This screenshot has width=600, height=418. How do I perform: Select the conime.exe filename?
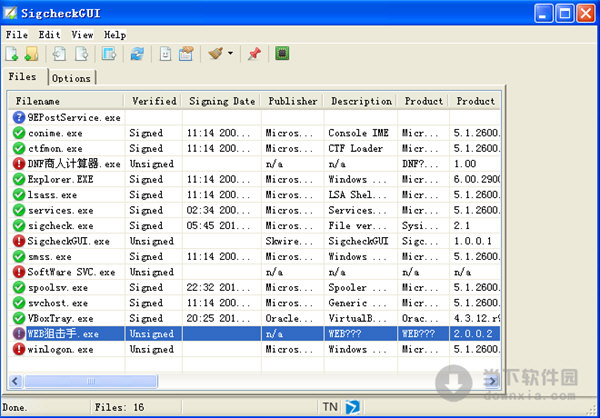click(55, 134)
